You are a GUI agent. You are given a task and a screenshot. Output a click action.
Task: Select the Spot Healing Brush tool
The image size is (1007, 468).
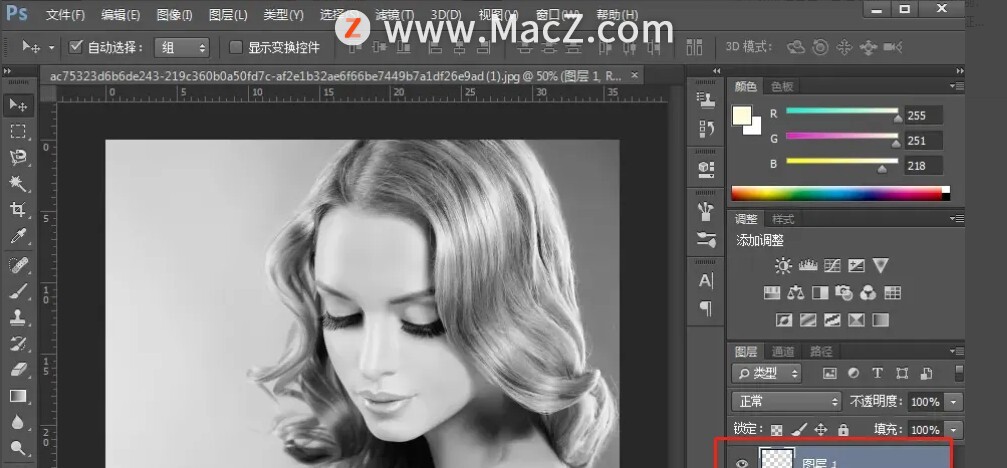(x=18, y=264)
